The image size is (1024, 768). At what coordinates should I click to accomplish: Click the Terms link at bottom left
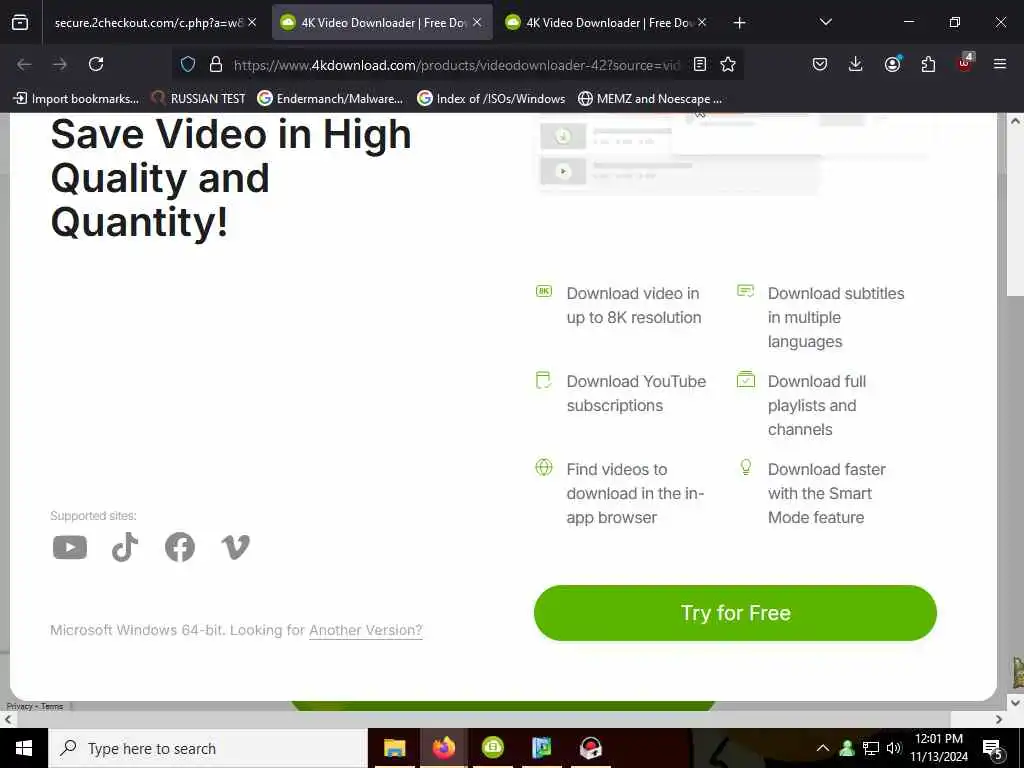(52, 707)
